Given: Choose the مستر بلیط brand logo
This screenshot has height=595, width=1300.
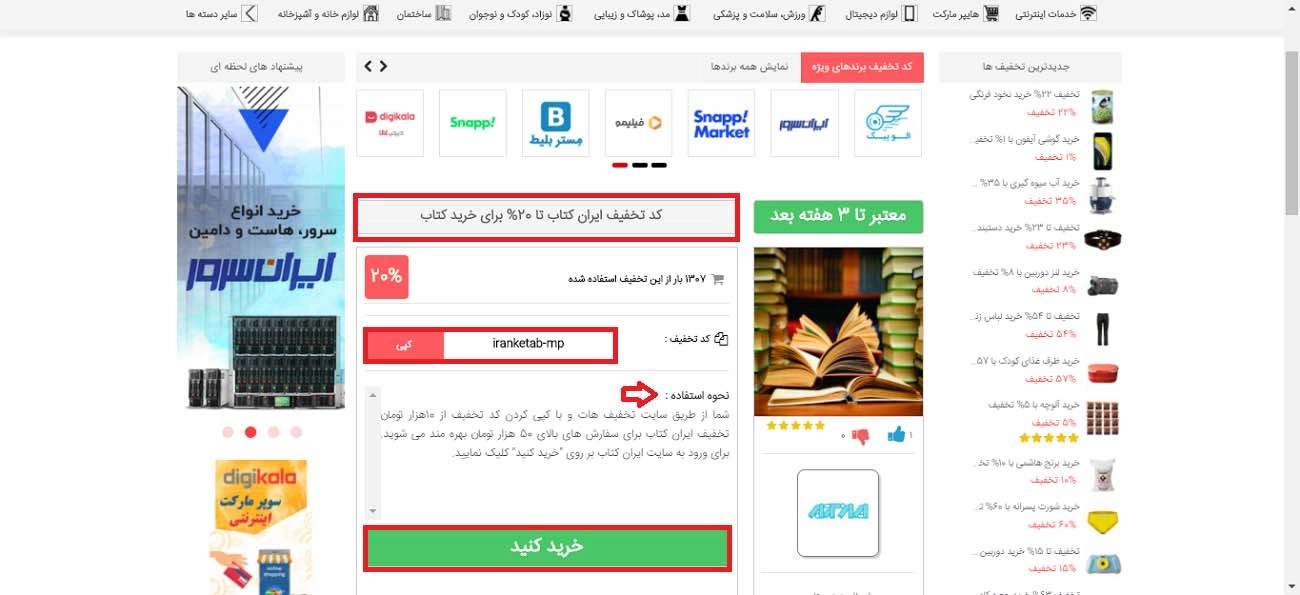Looking at the screenshot, I should point(555,123).
